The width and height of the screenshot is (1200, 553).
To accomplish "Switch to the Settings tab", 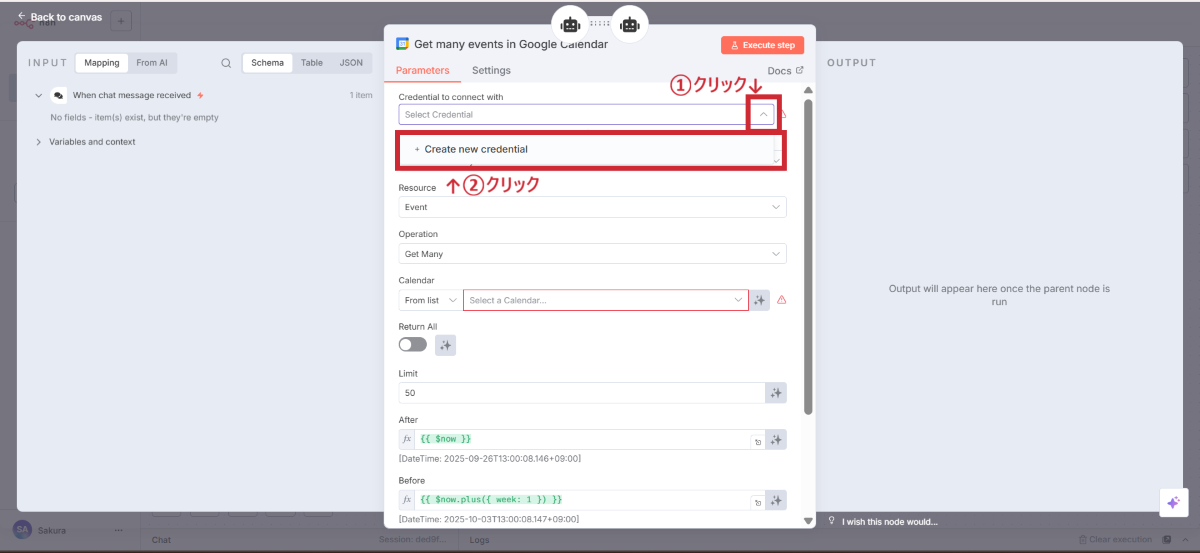I will coord(491,71).
